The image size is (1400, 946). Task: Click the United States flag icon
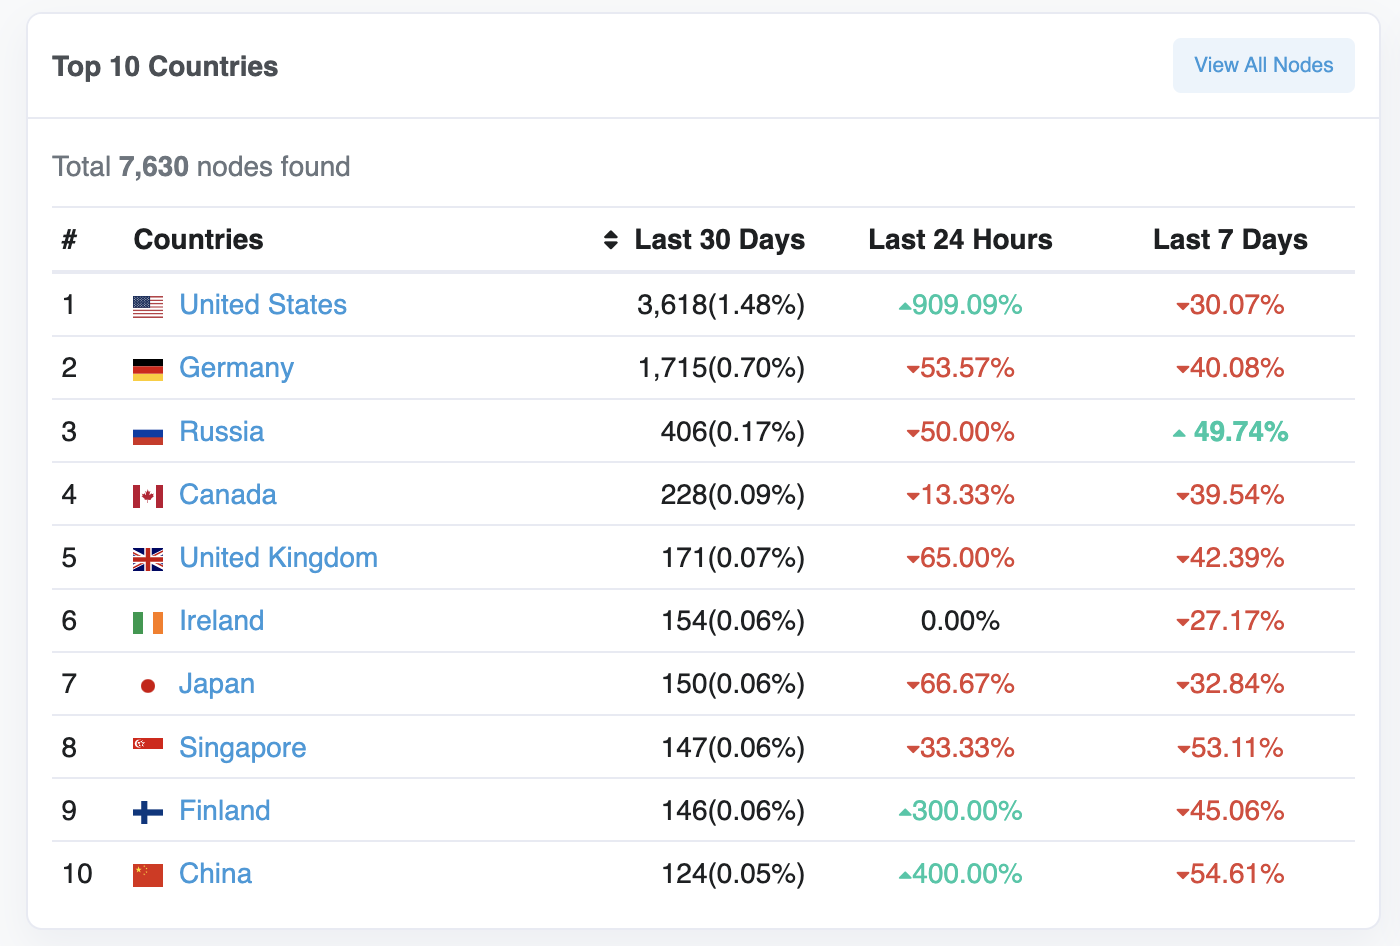pyautogui.click(x=146, y=305)
